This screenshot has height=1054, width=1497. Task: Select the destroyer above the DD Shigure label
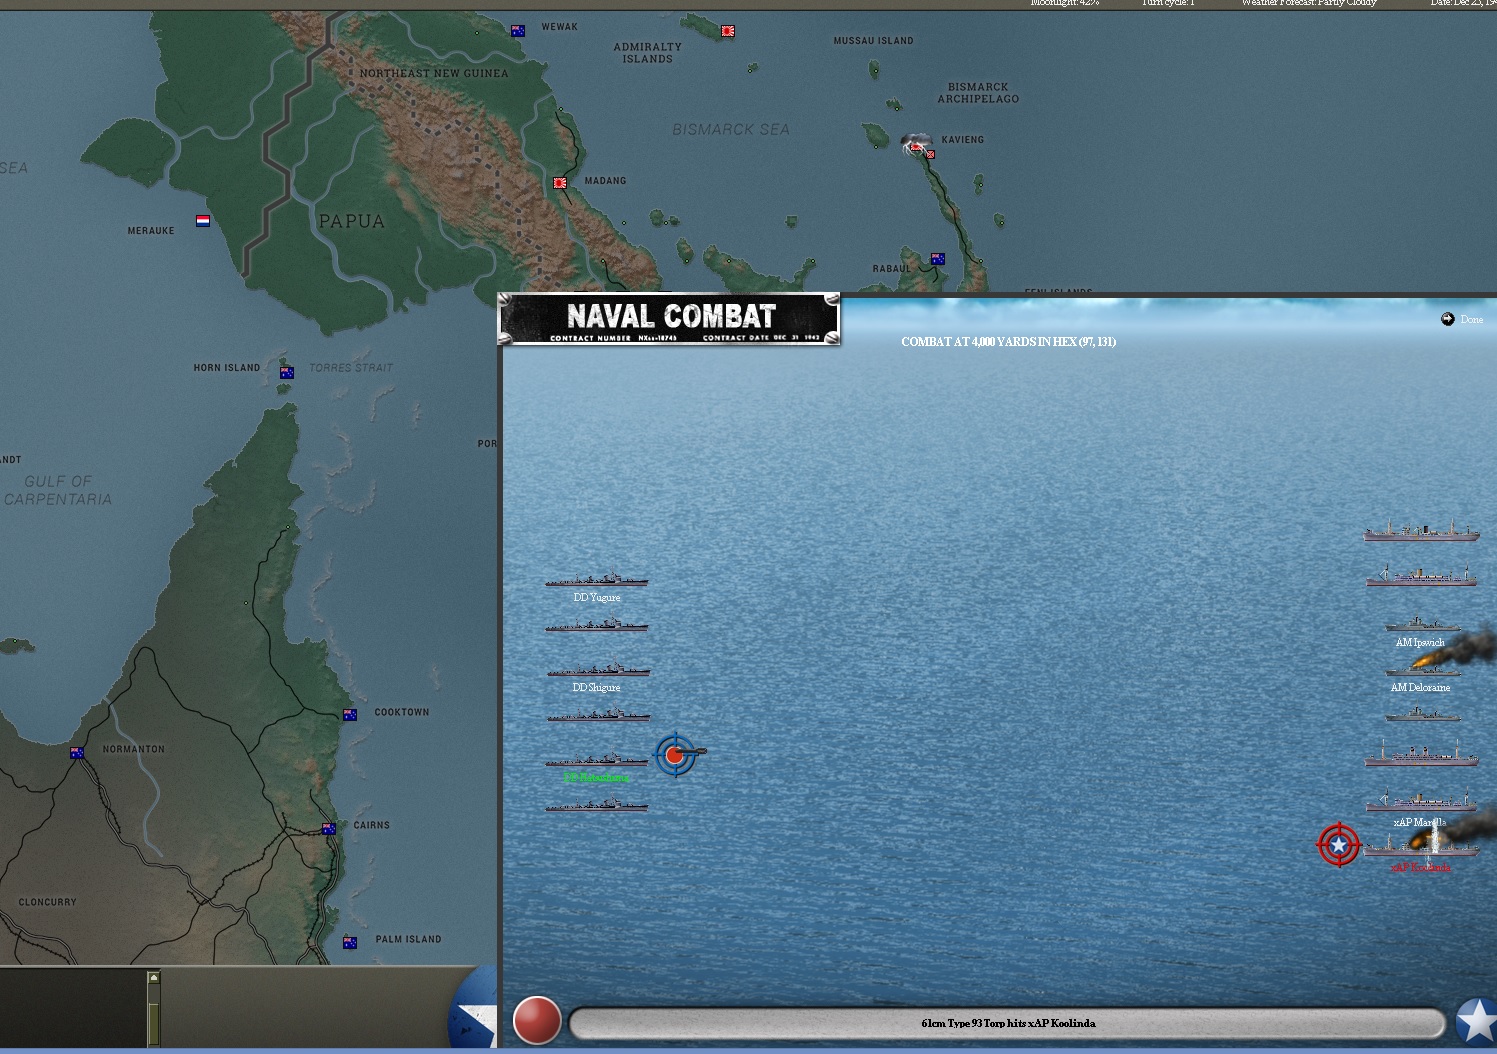pos(598,669)
